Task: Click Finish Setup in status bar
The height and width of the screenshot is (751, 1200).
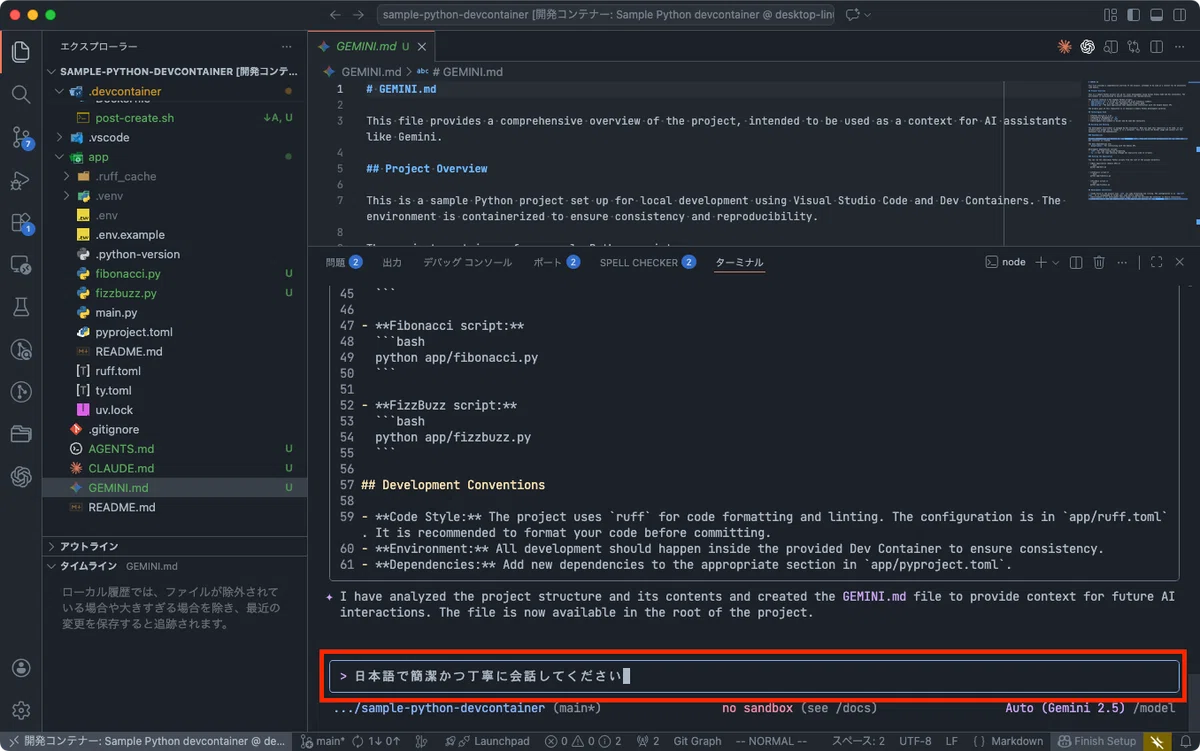Action: [x=1097, y=741]
